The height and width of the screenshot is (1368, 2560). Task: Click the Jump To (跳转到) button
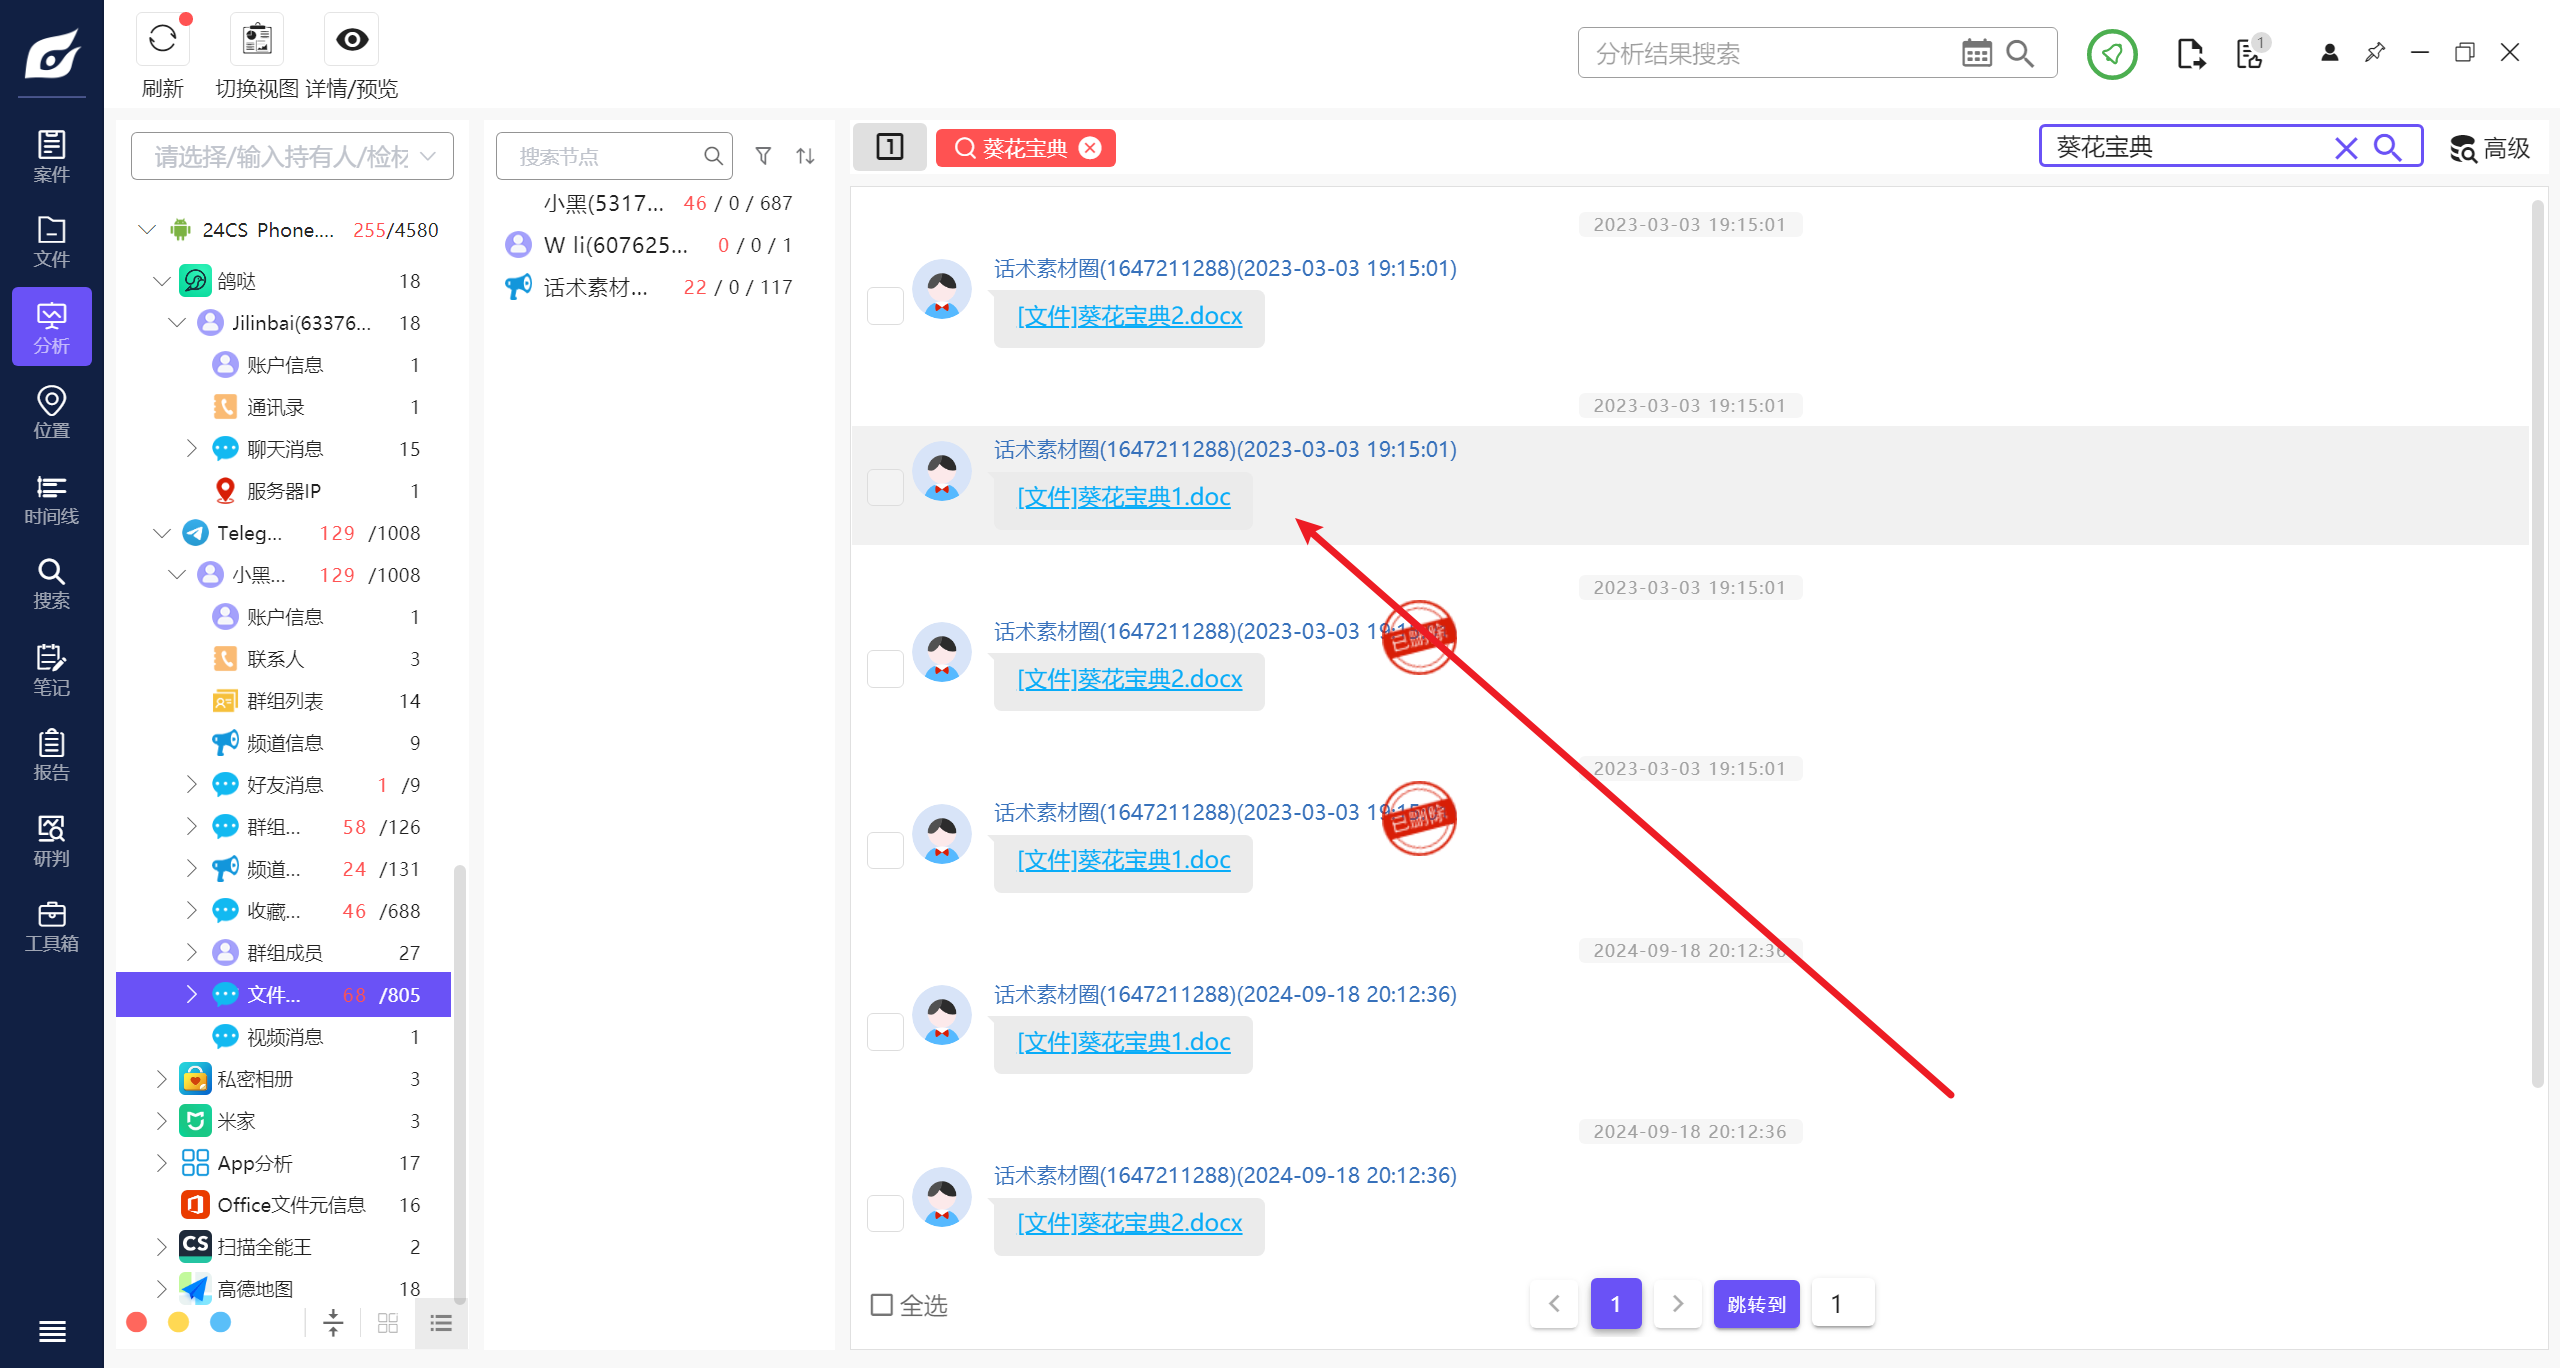[1756, 1304]
